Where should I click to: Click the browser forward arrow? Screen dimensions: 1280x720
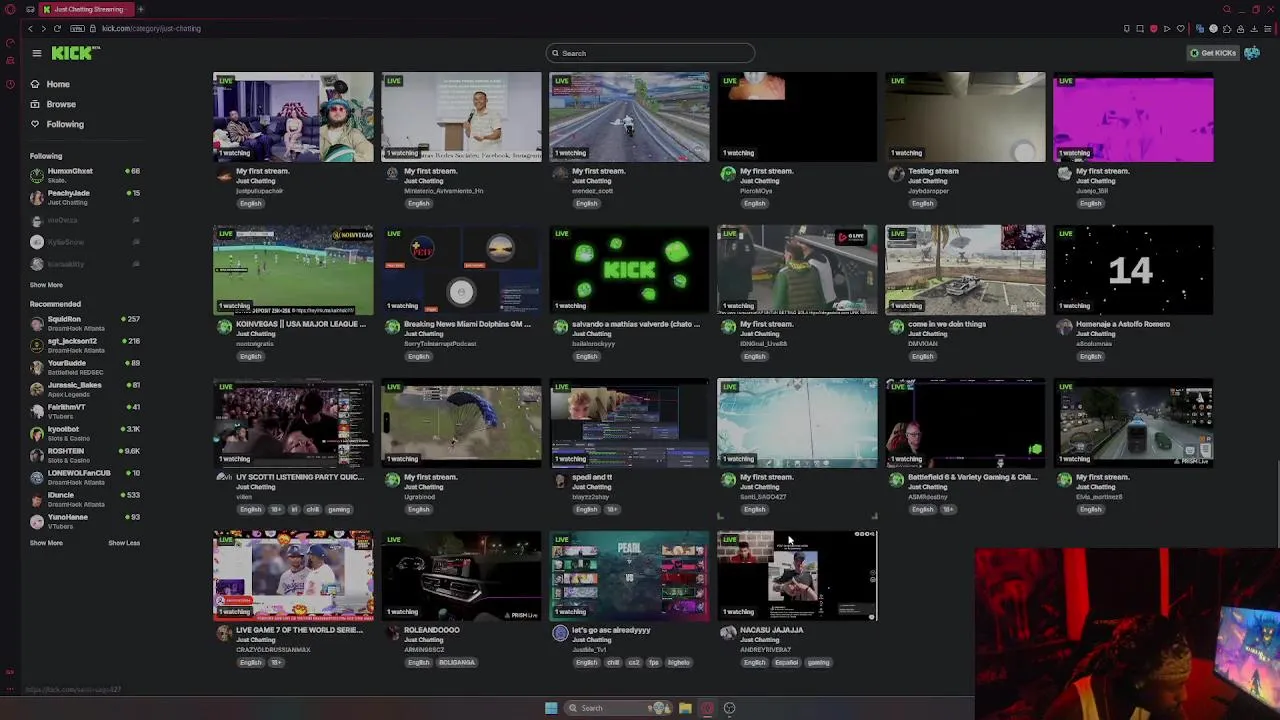tap(43, 28)
